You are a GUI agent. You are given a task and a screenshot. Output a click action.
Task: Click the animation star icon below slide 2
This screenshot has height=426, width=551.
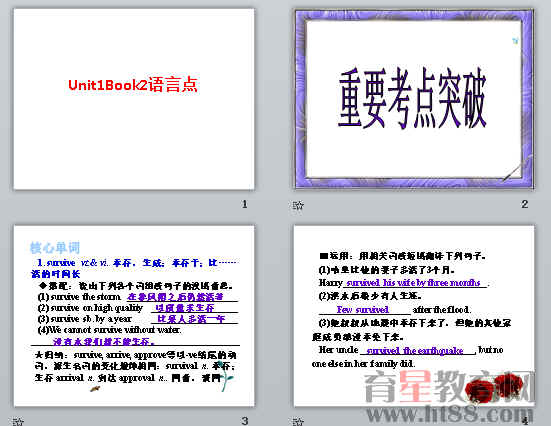point(298,205)
